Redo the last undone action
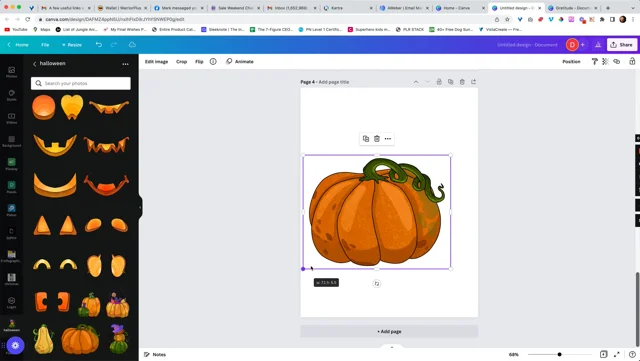Screen dimensions: 640x361 pos(114,45)
